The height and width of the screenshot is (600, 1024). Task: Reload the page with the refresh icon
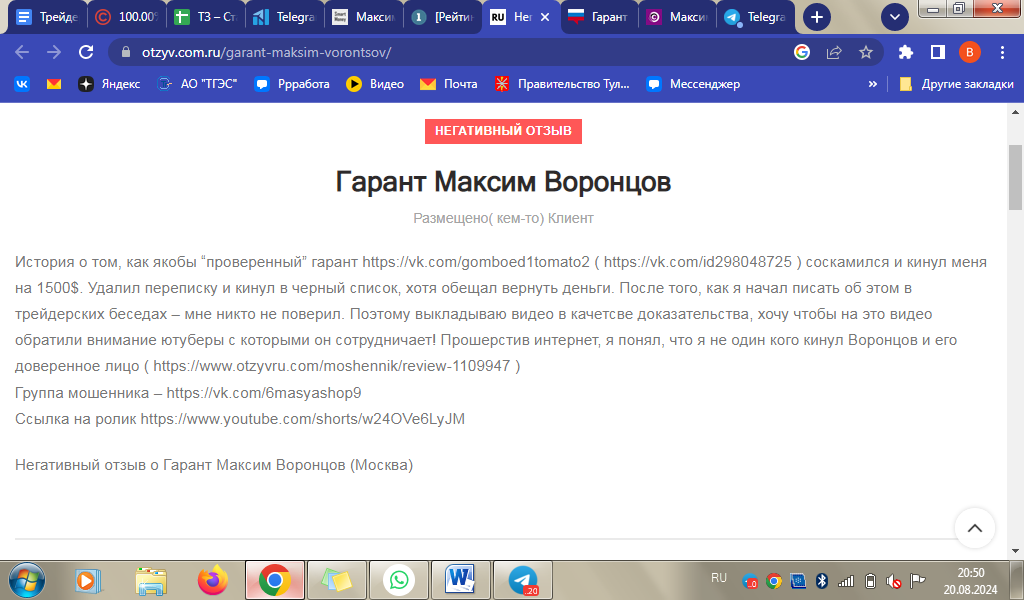point(86,52)
